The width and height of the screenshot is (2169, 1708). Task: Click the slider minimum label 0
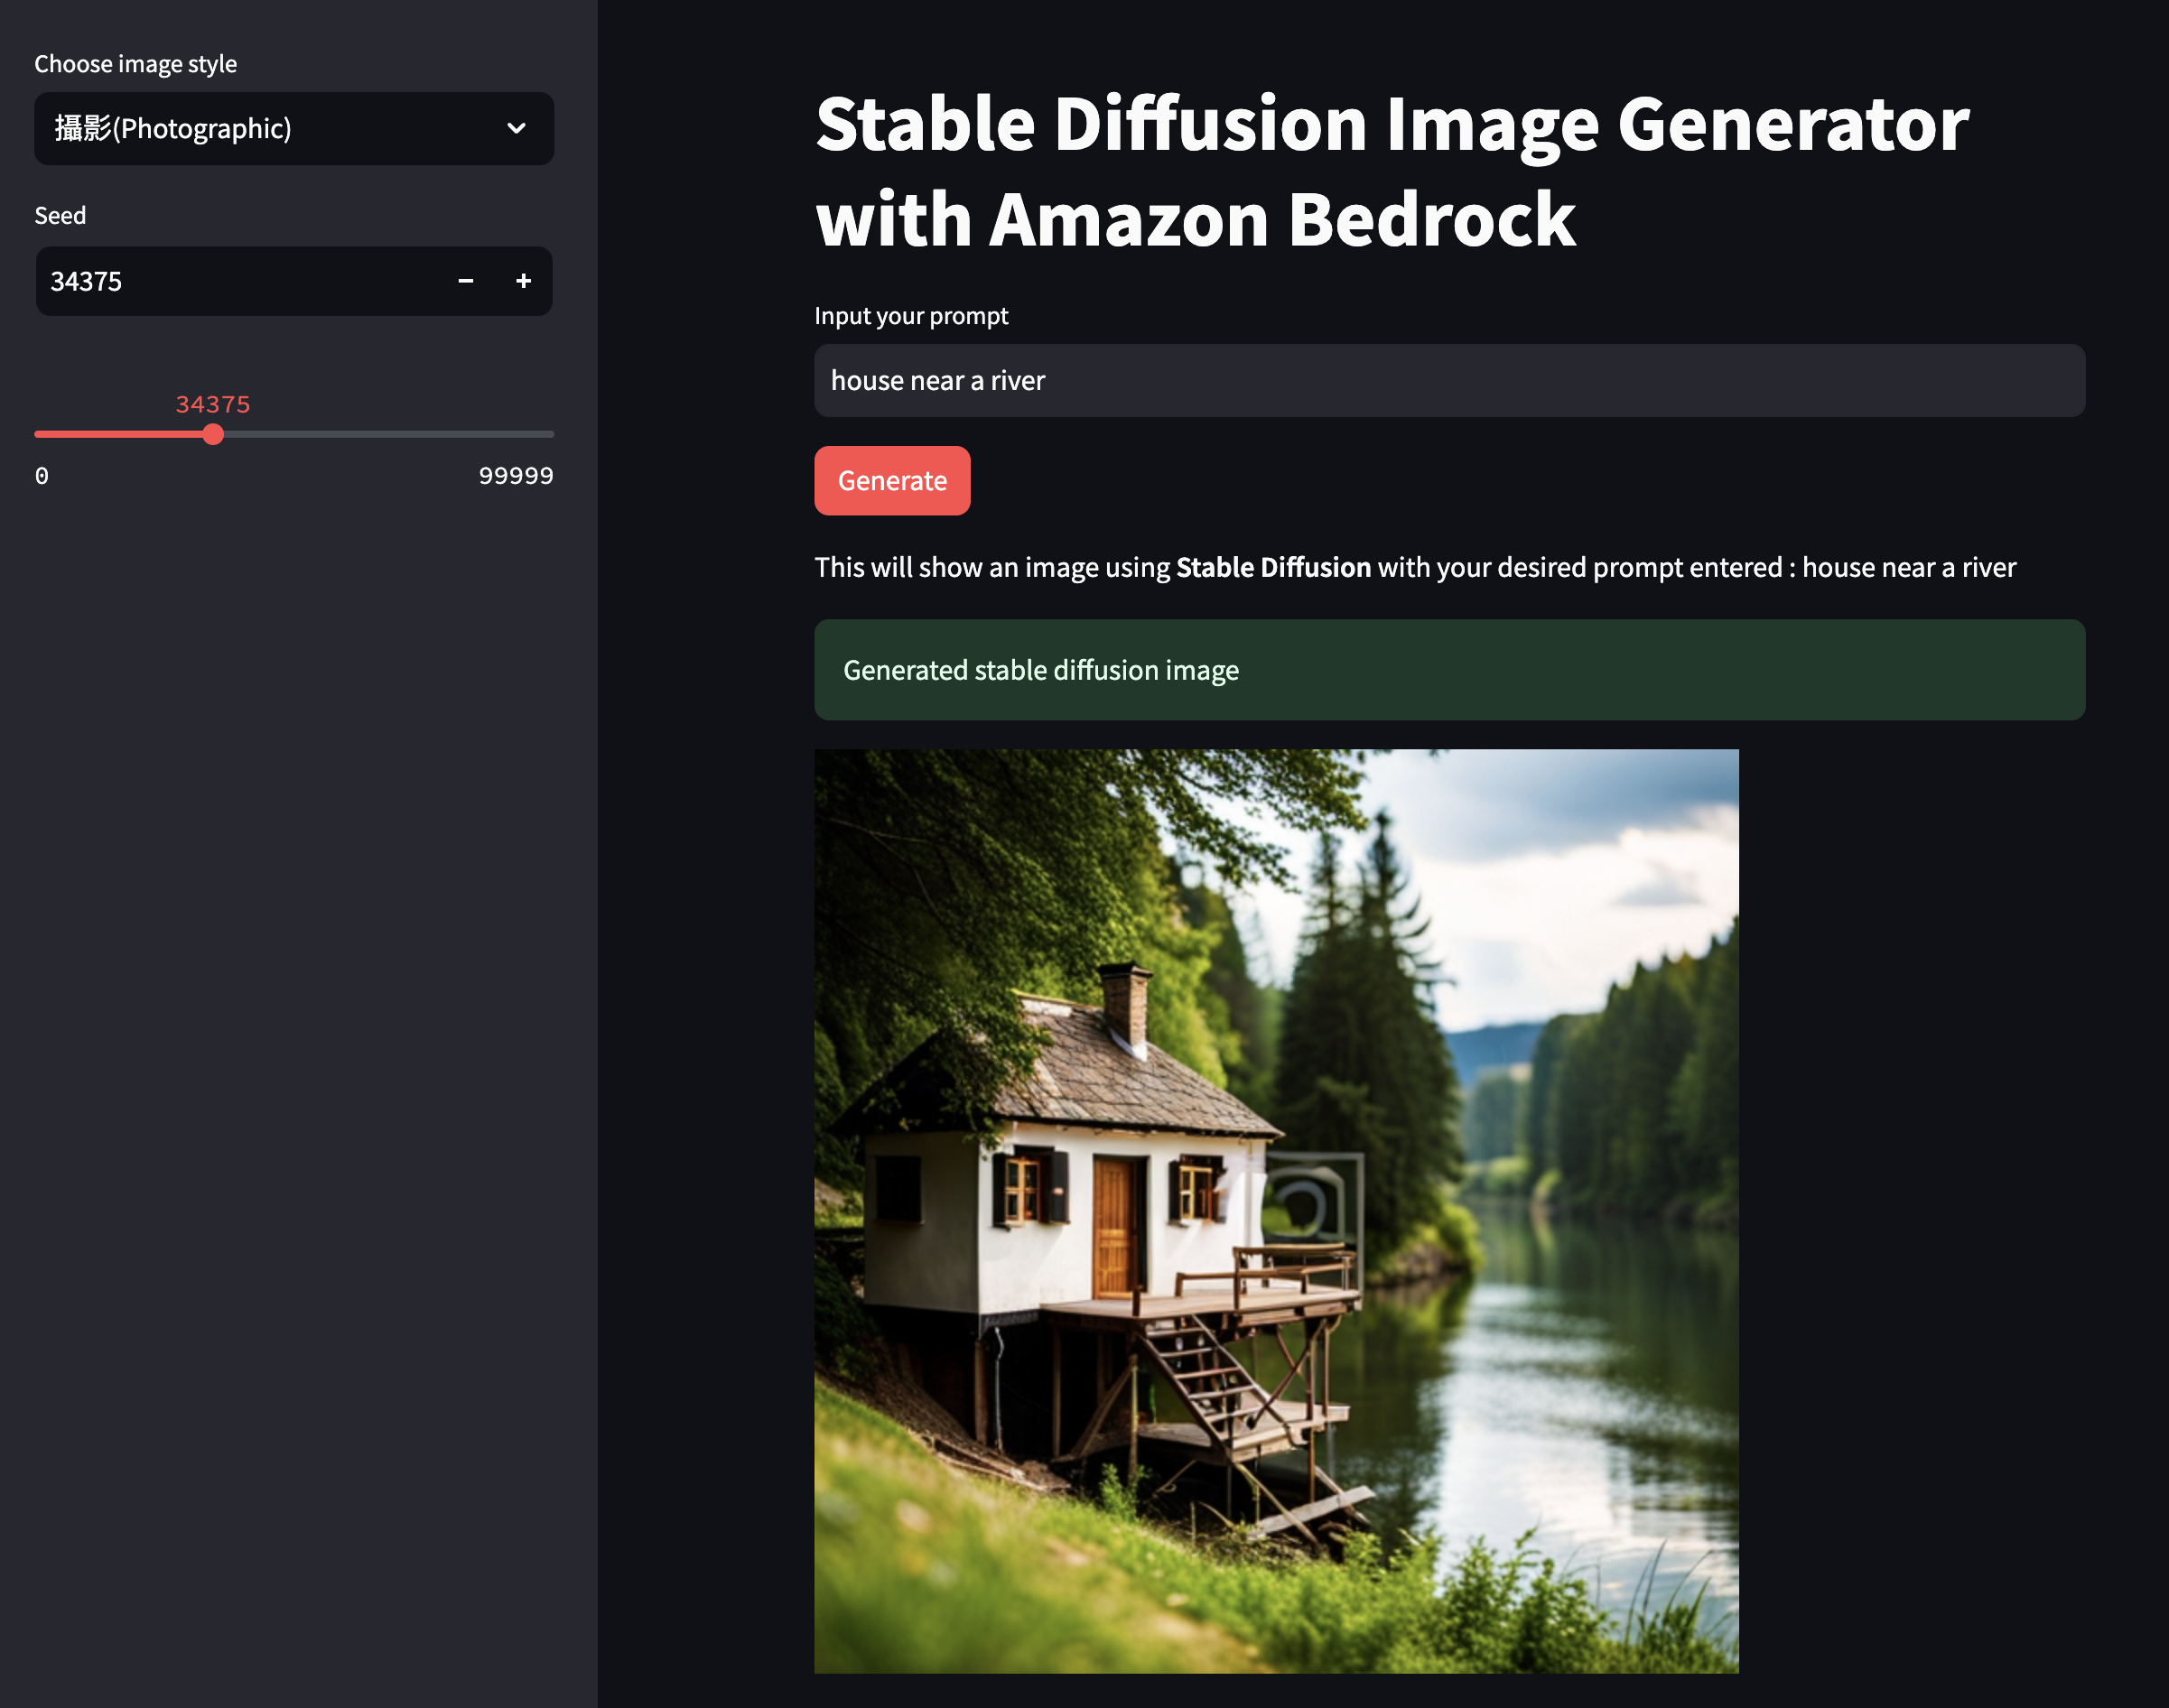[42, 476]
